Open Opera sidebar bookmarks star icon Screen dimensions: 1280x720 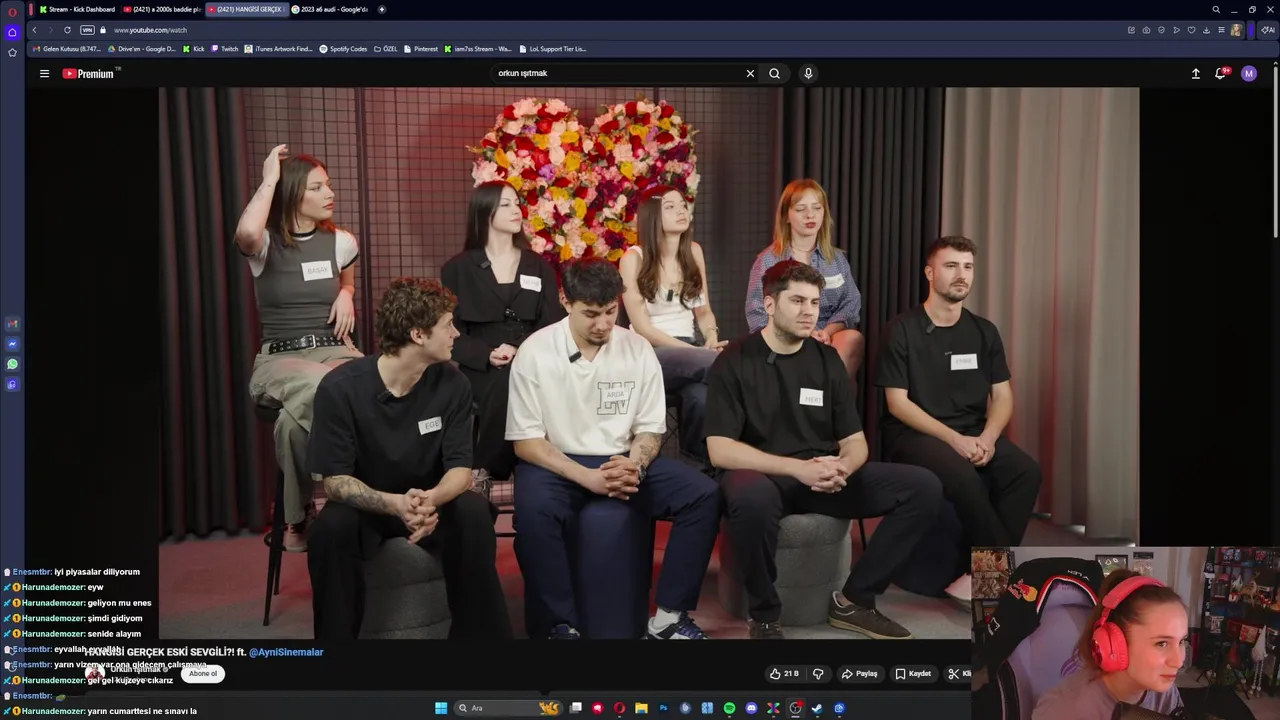[x=12, y=52]
